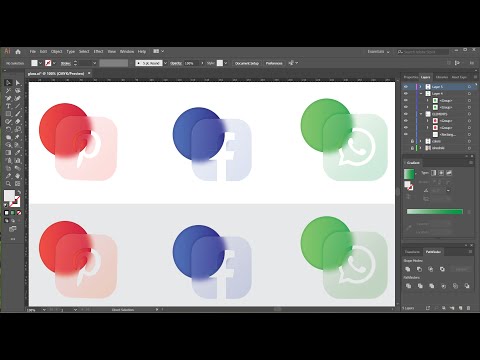The width and height of the screenshot is (480, 360).
Task: Pick the Type tool
Action: click(8, 106)
